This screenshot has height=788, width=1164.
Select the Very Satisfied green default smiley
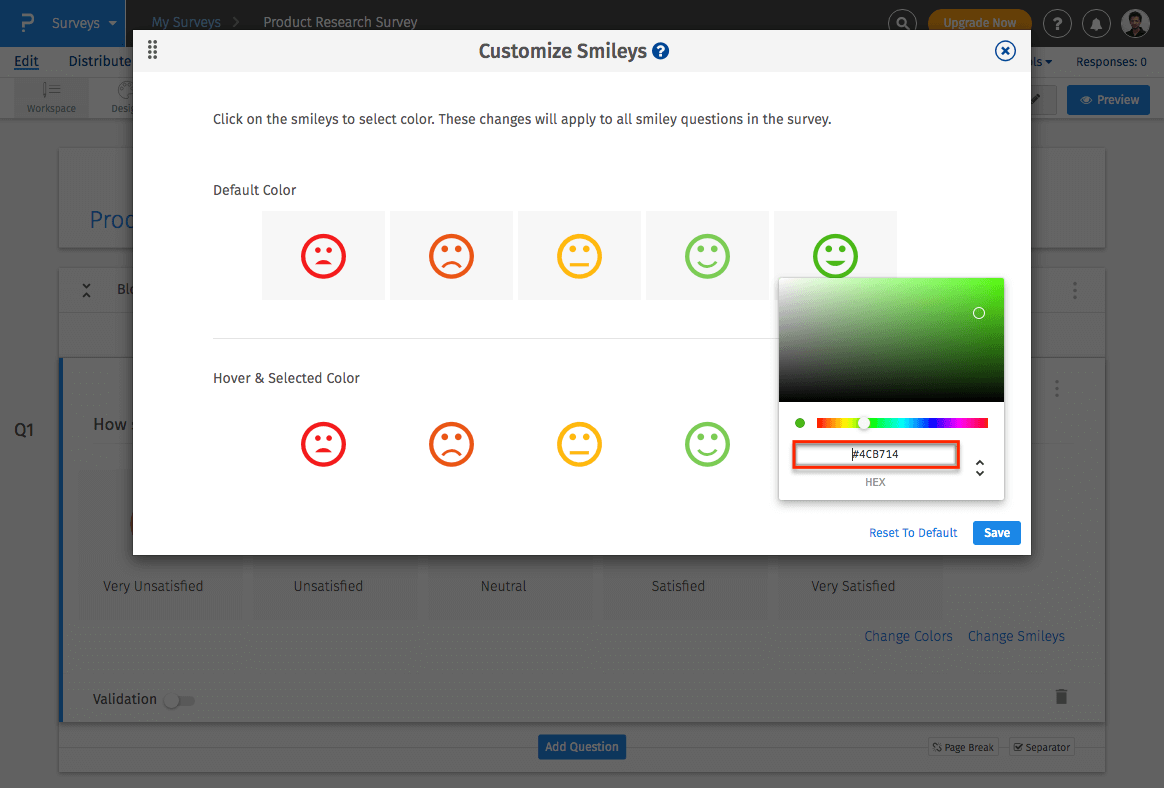[x=835, y=255]
